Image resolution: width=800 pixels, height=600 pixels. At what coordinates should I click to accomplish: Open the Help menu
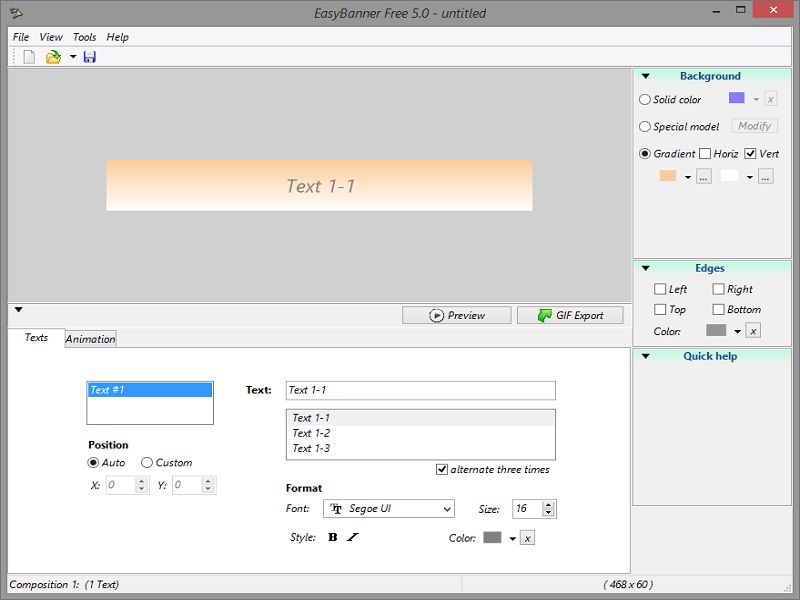coord(117,37)
